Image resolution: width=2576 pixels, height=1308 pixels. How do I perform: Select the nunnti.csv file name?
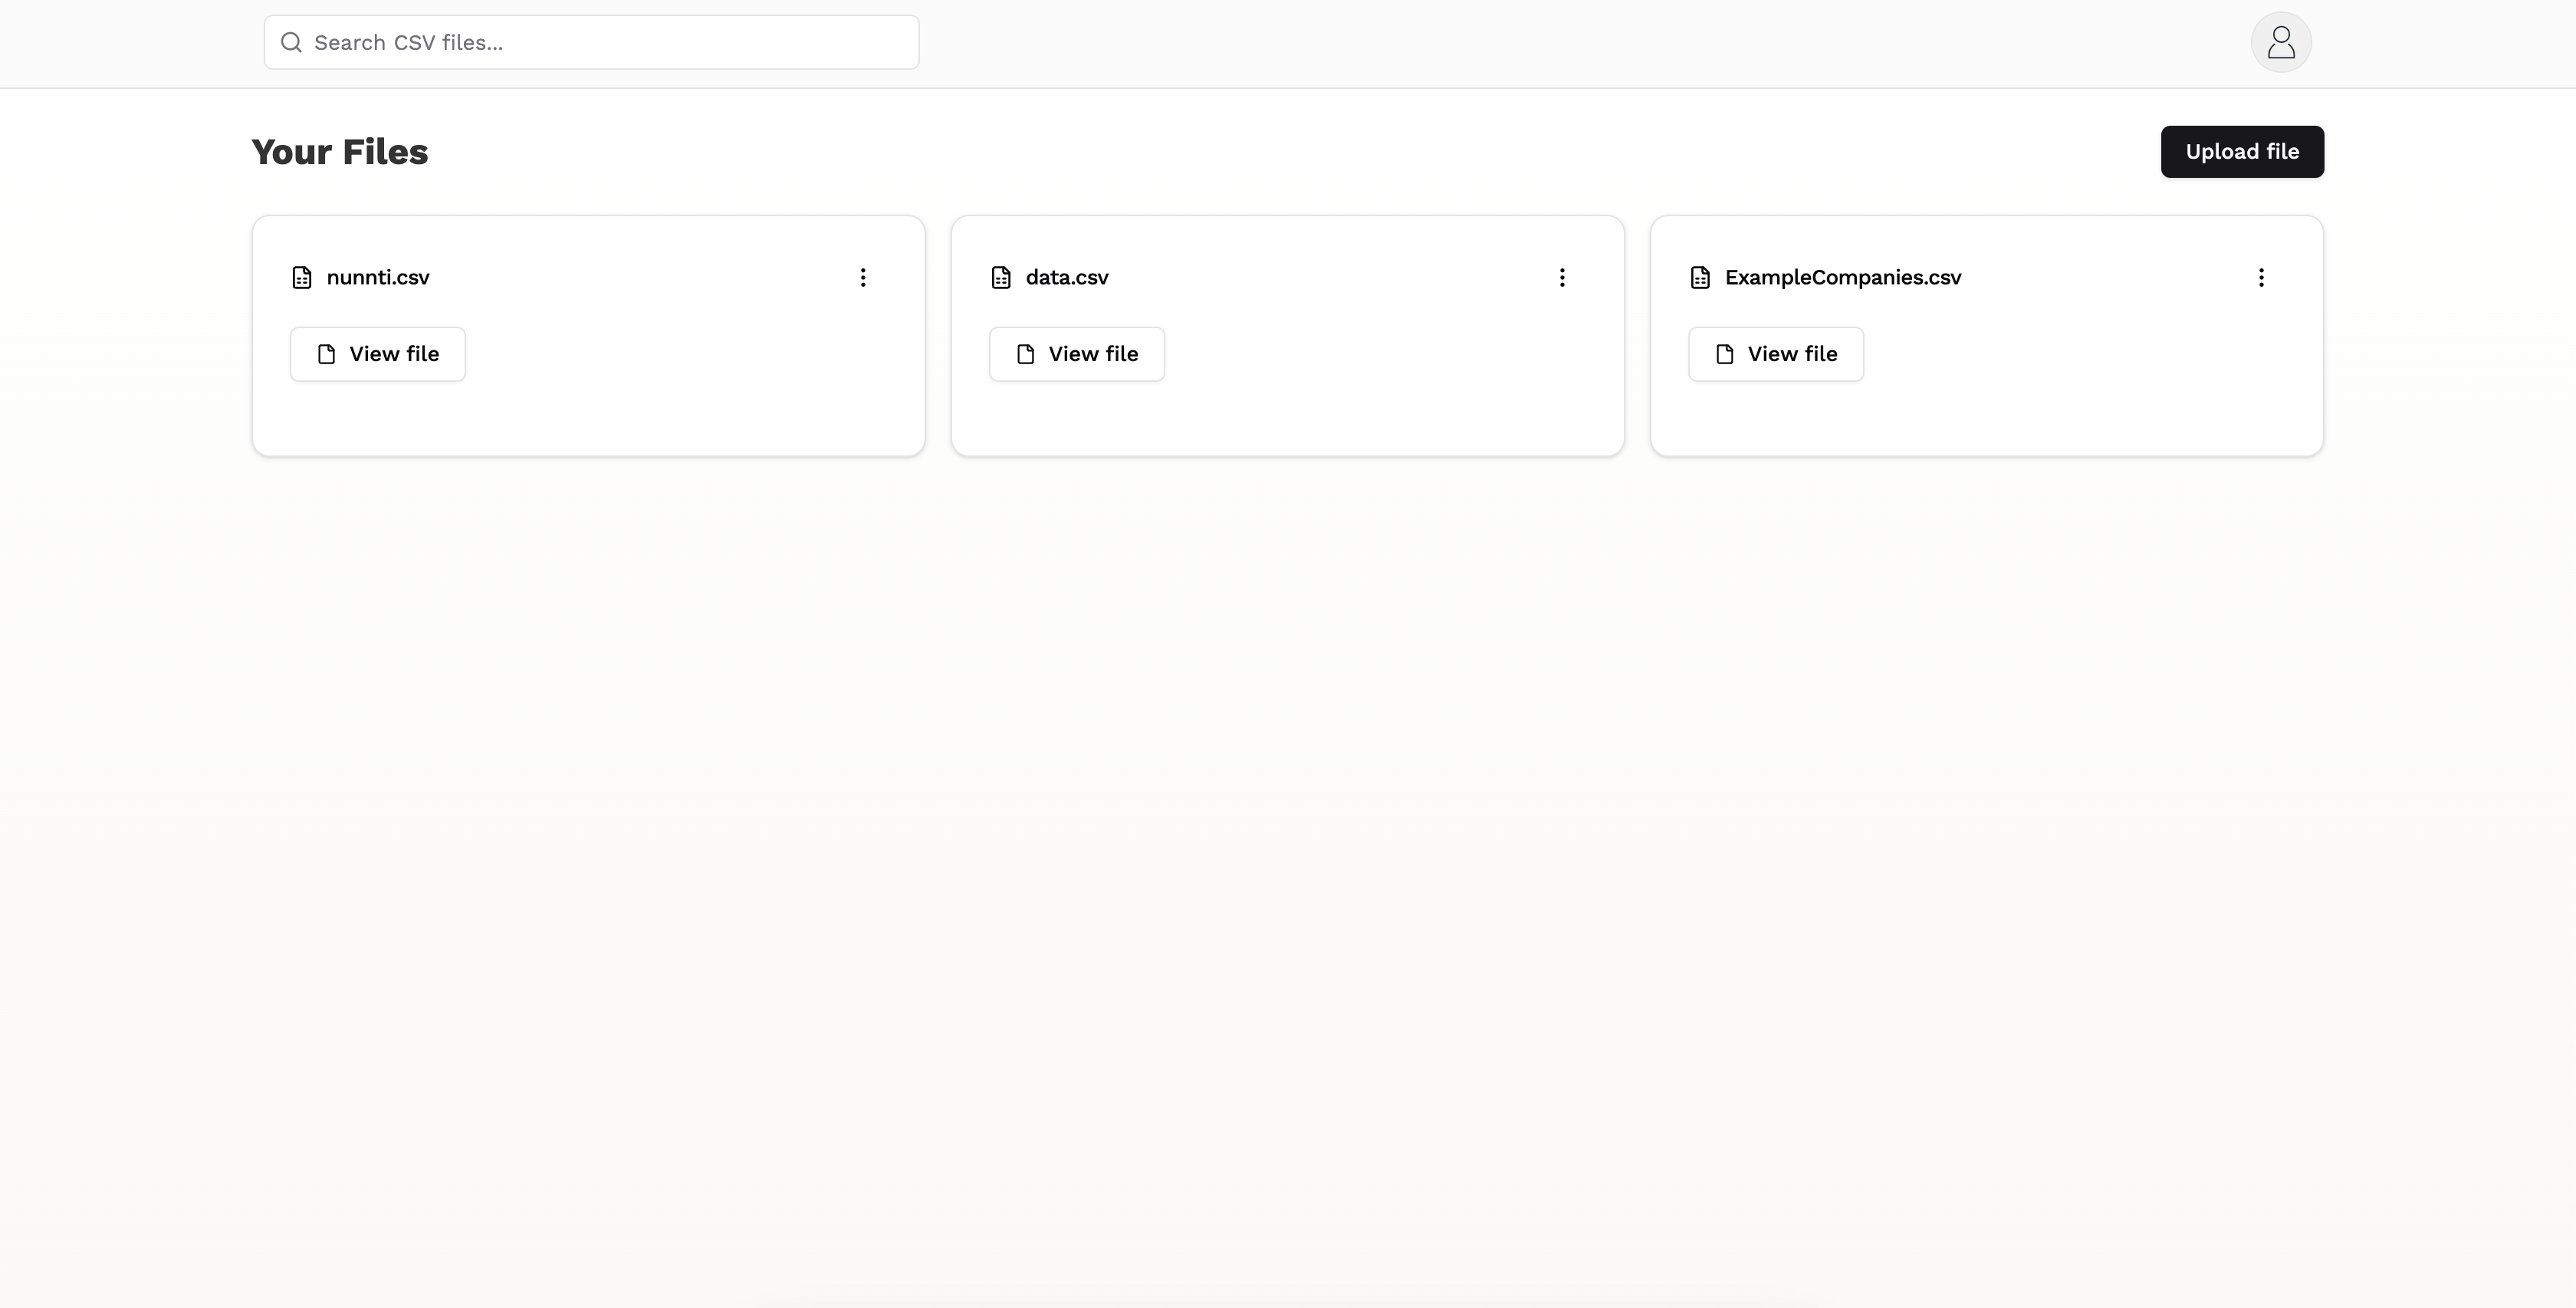[x=378, y=277]
